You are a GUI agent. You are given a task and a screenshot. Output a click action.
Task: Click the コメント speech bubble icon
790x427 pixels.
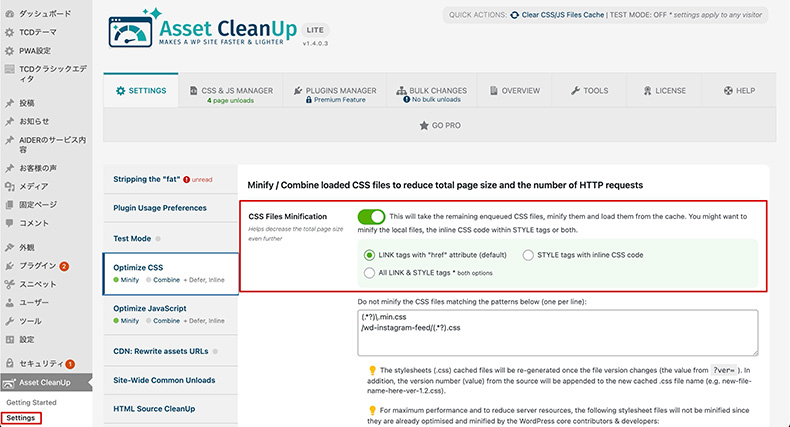tap(10, 223)
